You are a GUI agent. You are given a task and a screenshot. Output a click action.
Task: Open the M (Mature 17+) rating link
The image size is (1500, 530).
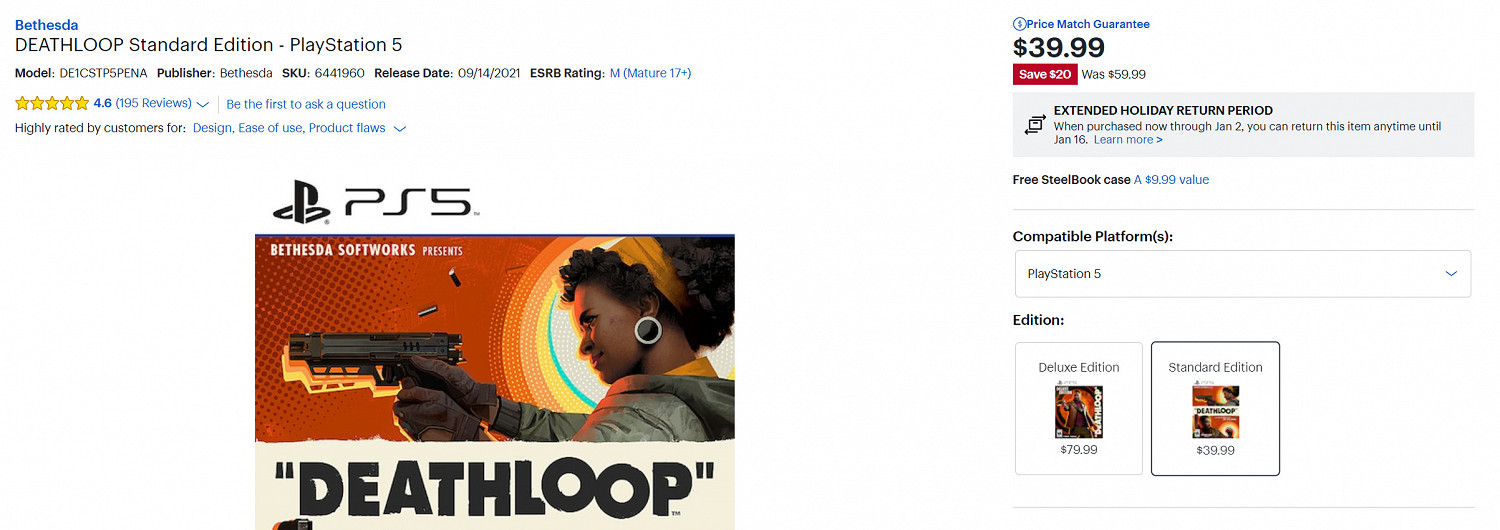pyautogui.click(x=650, y=73)
